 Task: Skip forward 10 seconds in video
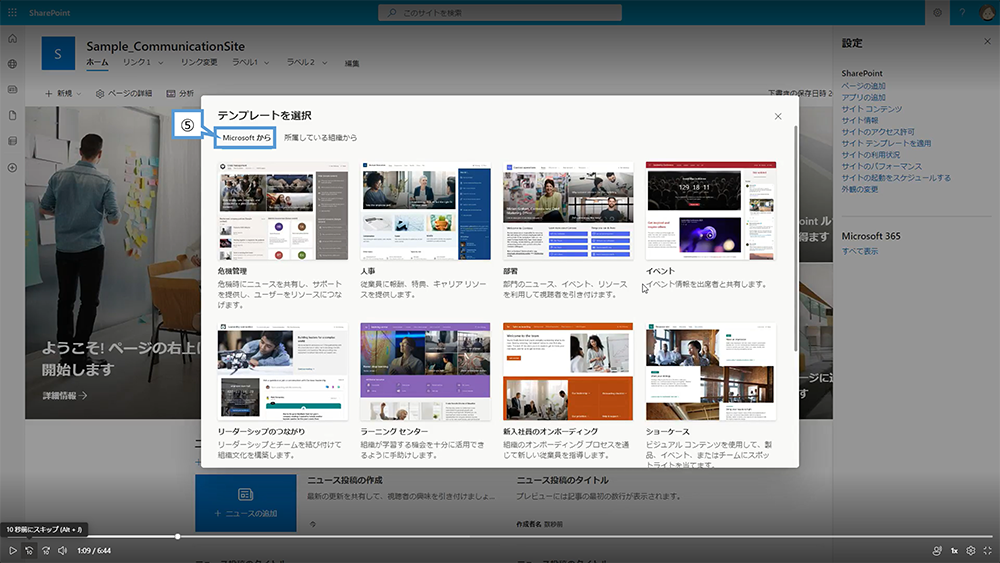tap(46, 550)
